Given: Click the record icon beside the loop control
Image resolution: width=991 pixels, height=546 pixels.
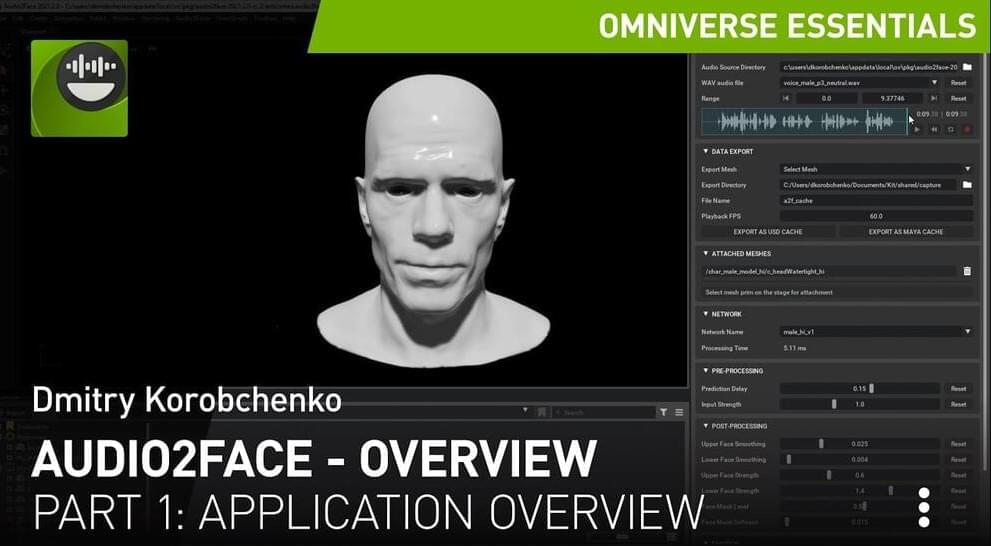Looking at the screenshot, I should 966,129.
